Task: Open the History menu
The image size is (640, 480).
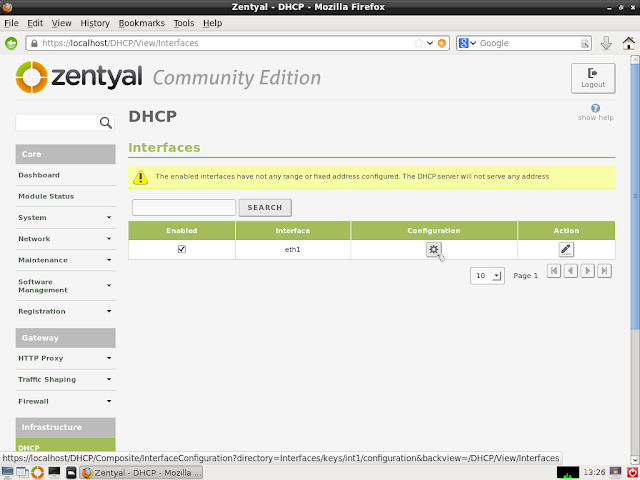Action: point(95,23)
